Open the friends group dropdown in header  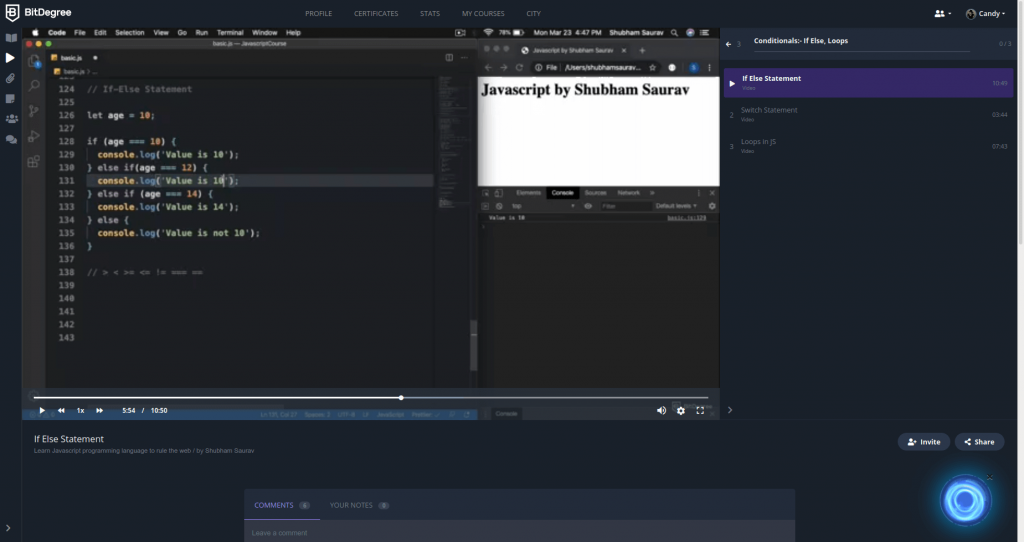(x=942, y=13)
